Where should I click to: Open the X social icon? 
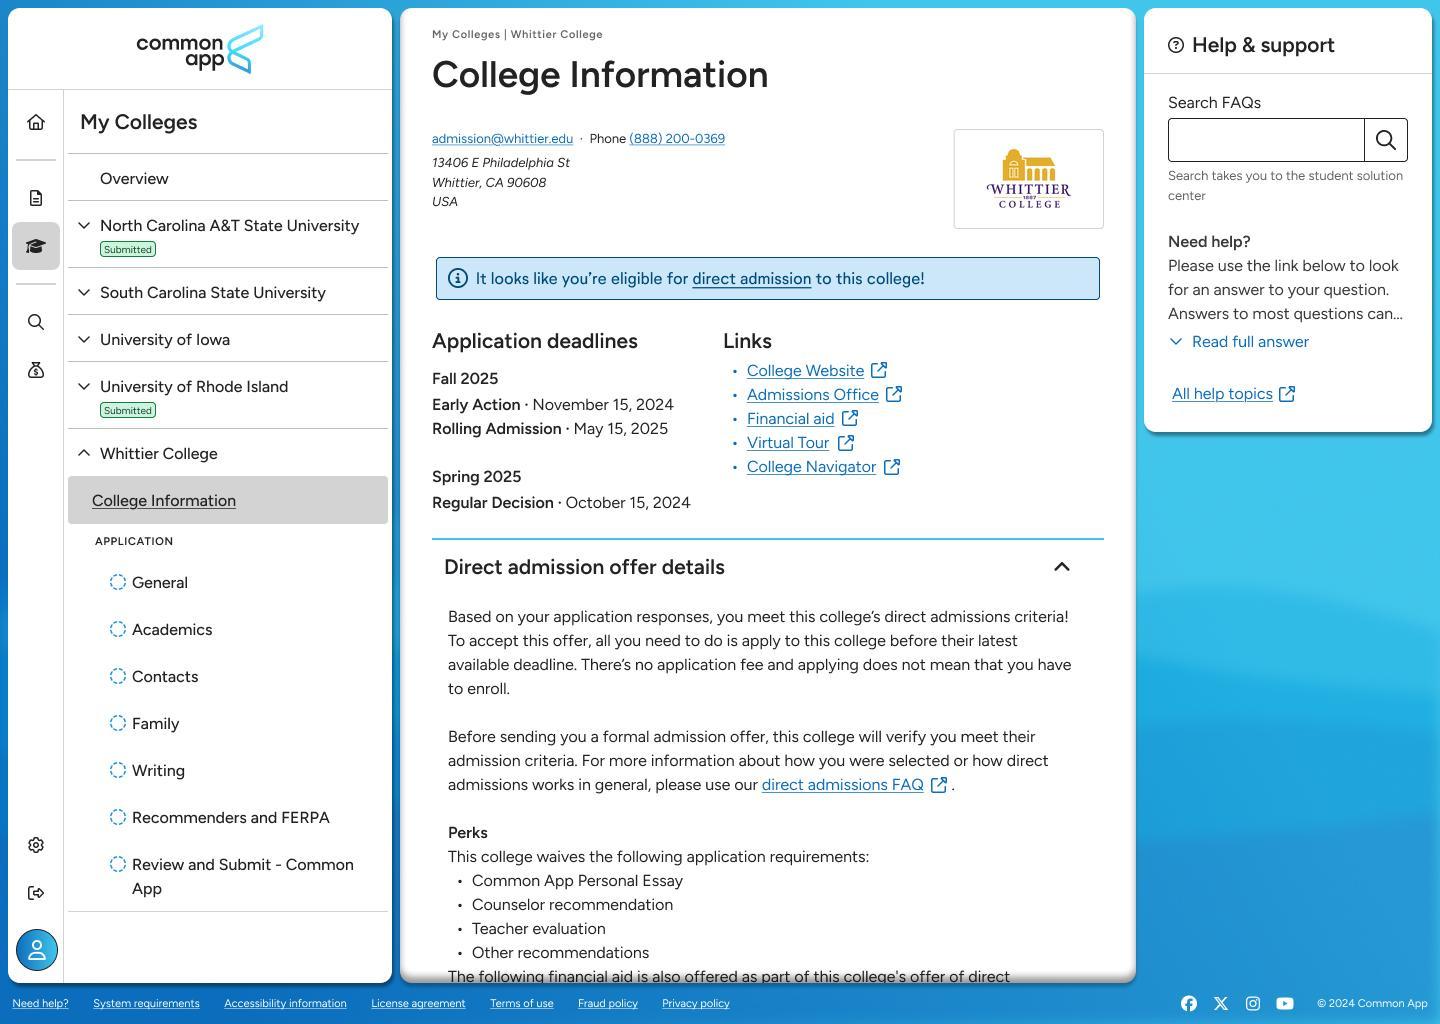pos(1221,1003)
